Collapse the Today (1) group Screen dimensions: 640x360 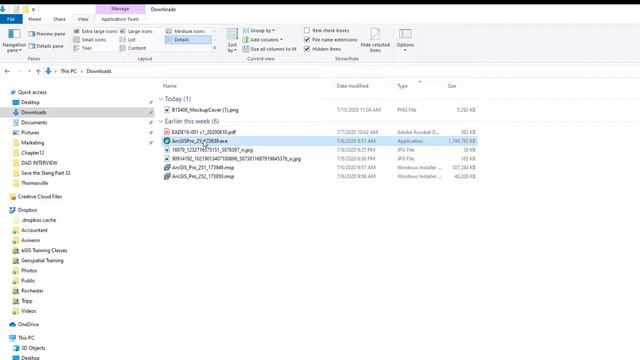coord(161,99)
